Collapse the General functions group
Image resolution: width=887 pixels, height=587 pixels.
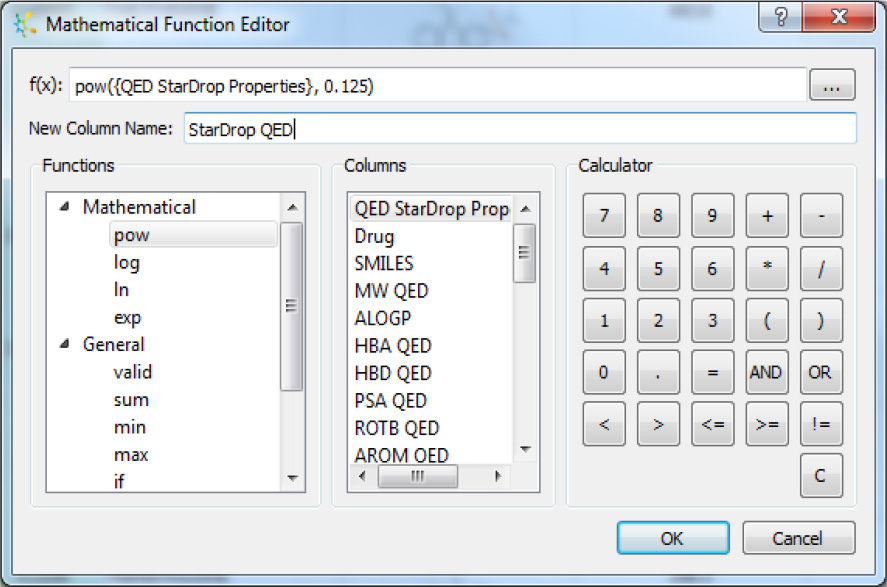click(62, 344)
